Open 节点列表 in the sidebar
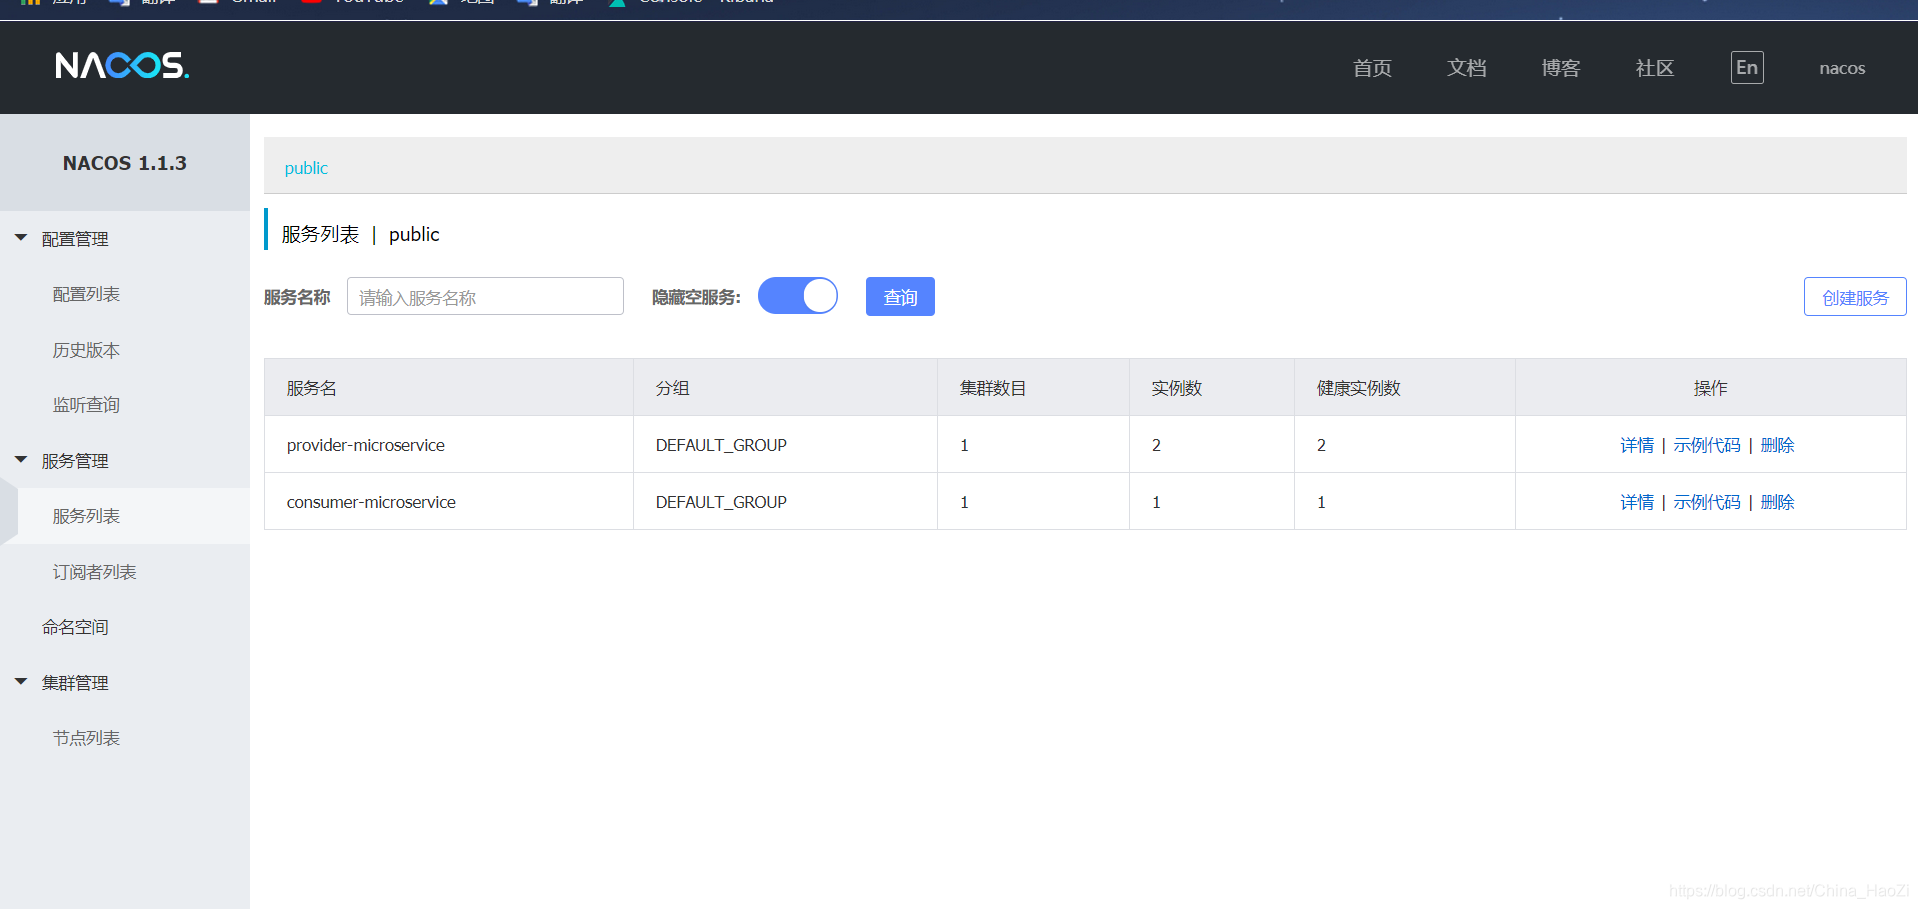Viewport: 1918px width, 909px height. pos(86,738)
